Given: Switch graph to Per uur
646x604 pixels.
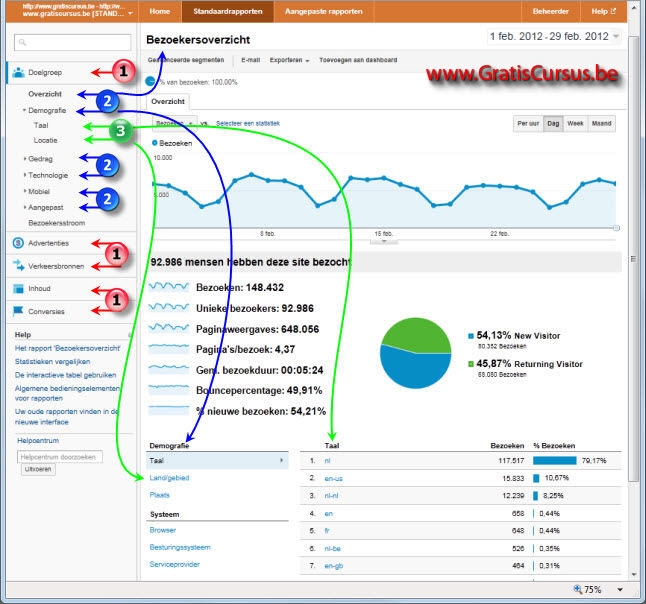Looking at the screenshot, I should (x=528, y=124).
